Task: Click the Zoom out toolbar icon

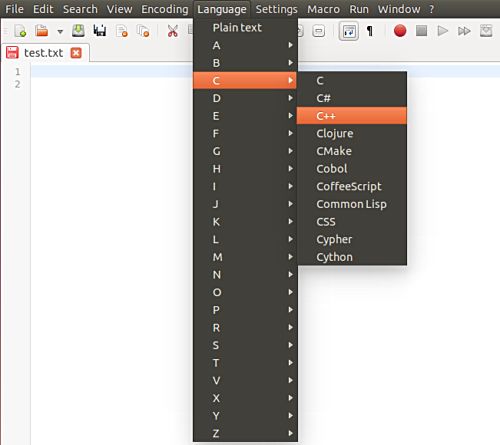Action: click(x=319, y=31)
